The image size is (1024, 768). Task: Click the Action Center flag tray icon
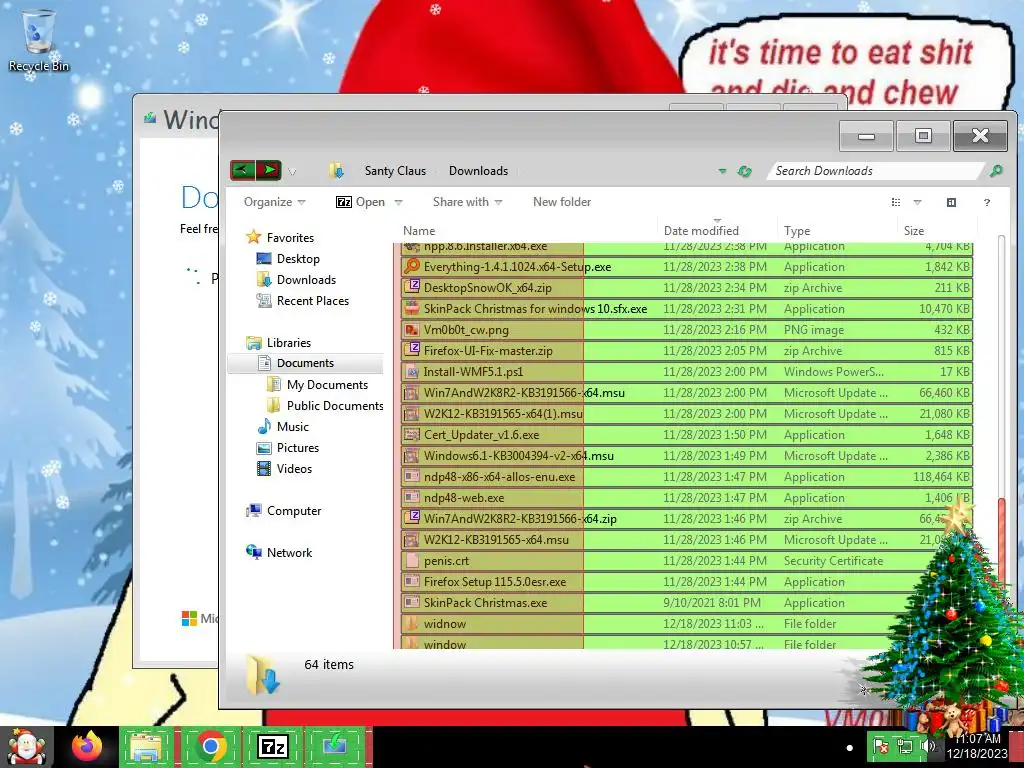click(881, 746)
